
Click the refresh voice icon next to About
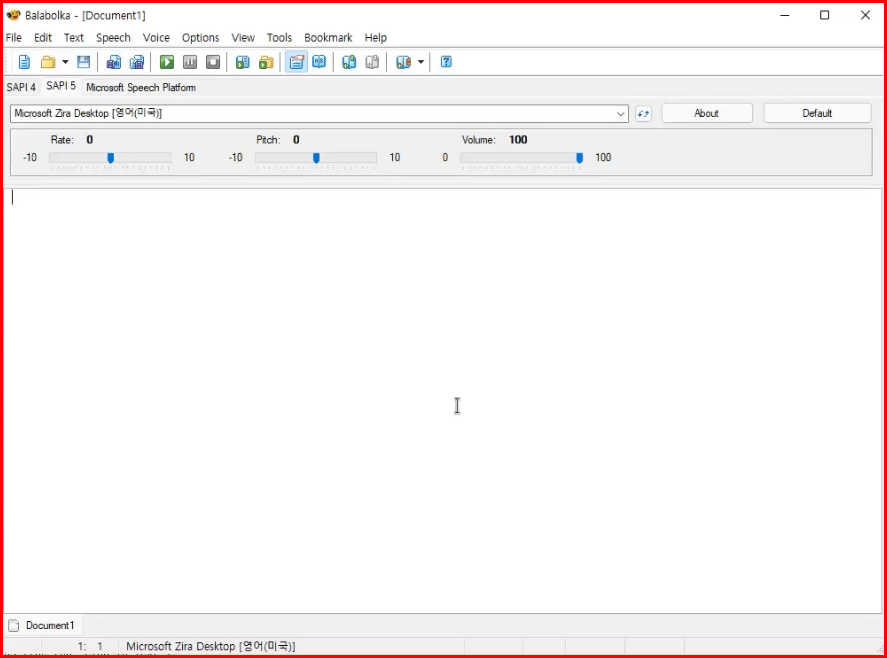coord(643,114)
